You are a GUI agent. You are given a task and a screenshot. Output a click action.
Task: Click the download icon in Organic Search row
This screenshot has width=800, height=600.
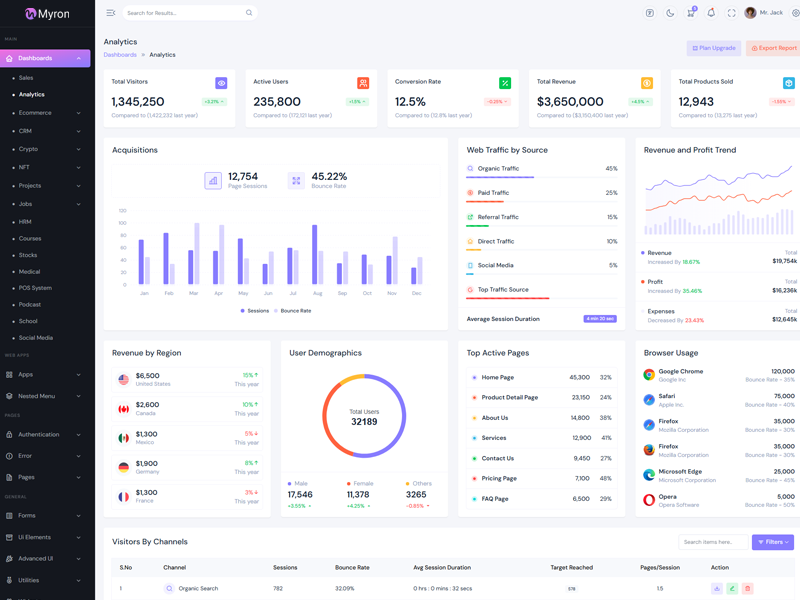[x=717, y=589]
